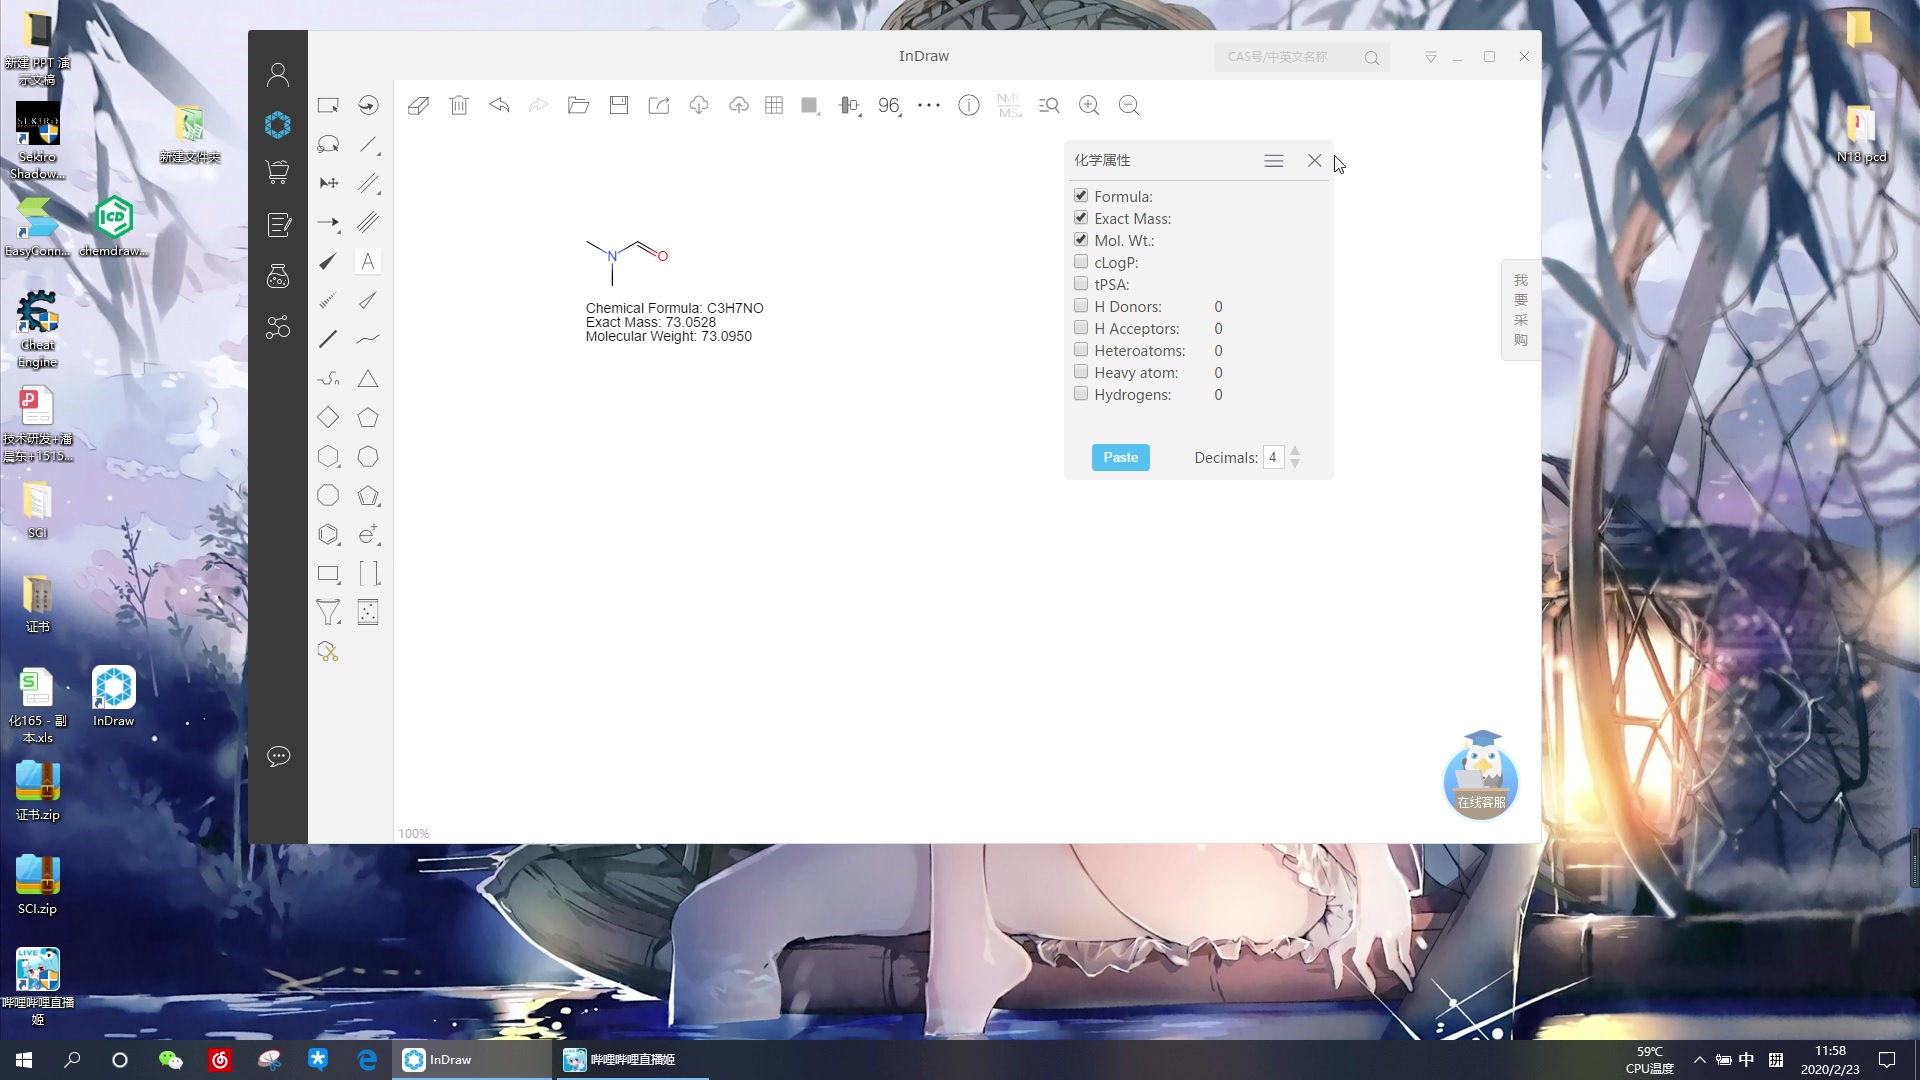
Task: Open the chemdraw desktop shortcut
Action: pos(113,226)
